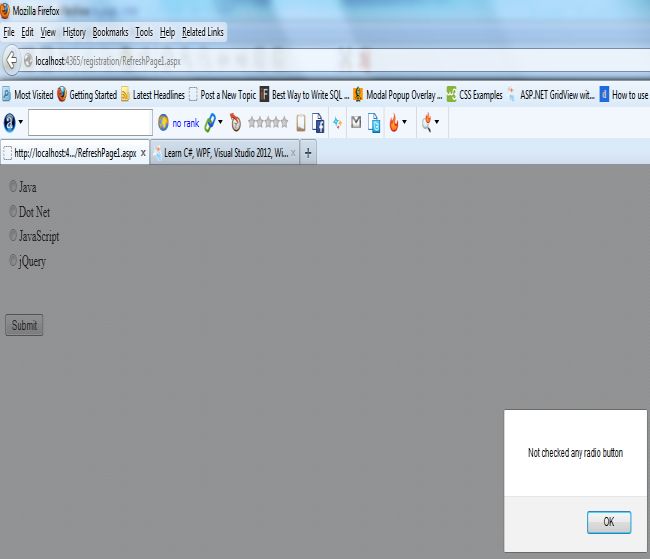
Task: Click the Twitter page share icon
Action: [x=374, y=123]
